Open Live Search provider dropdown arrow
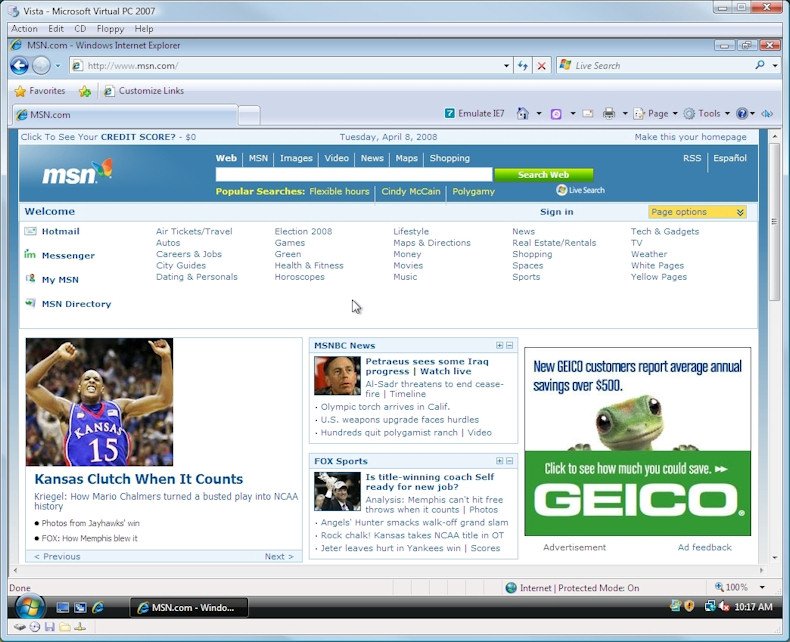 click(775, 66)
